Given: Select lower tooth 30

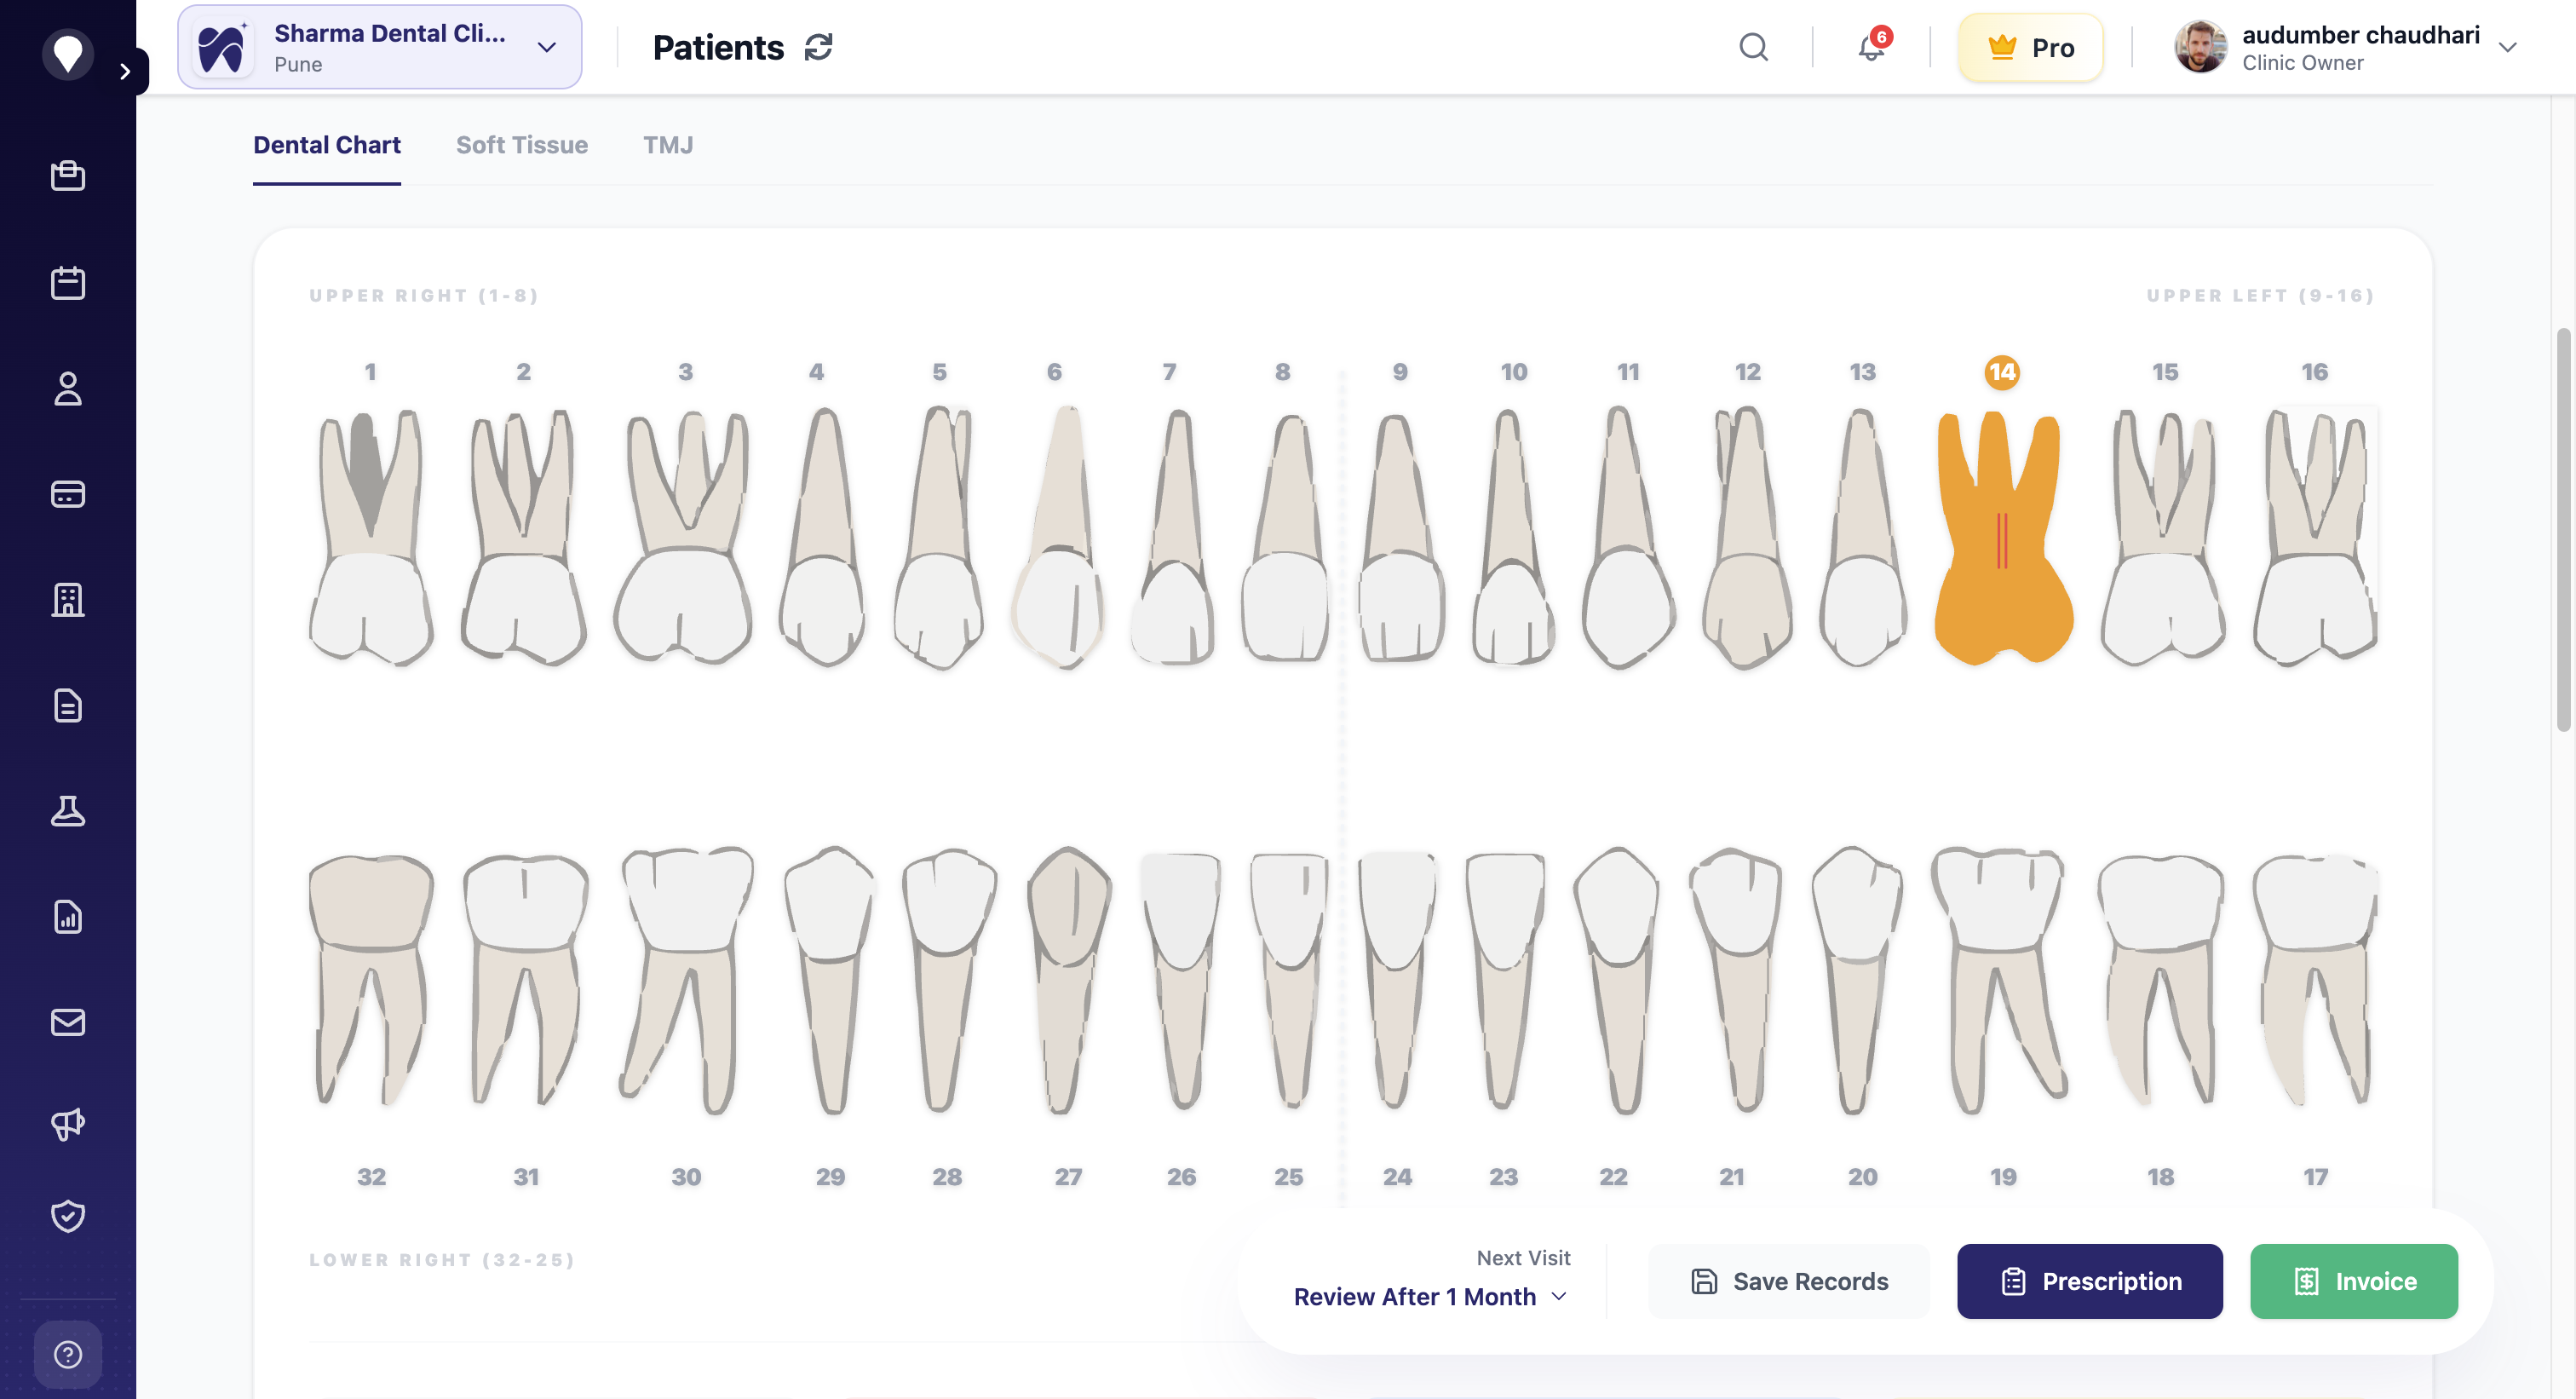Looking at the screenshot, I should tap(686, 980).
